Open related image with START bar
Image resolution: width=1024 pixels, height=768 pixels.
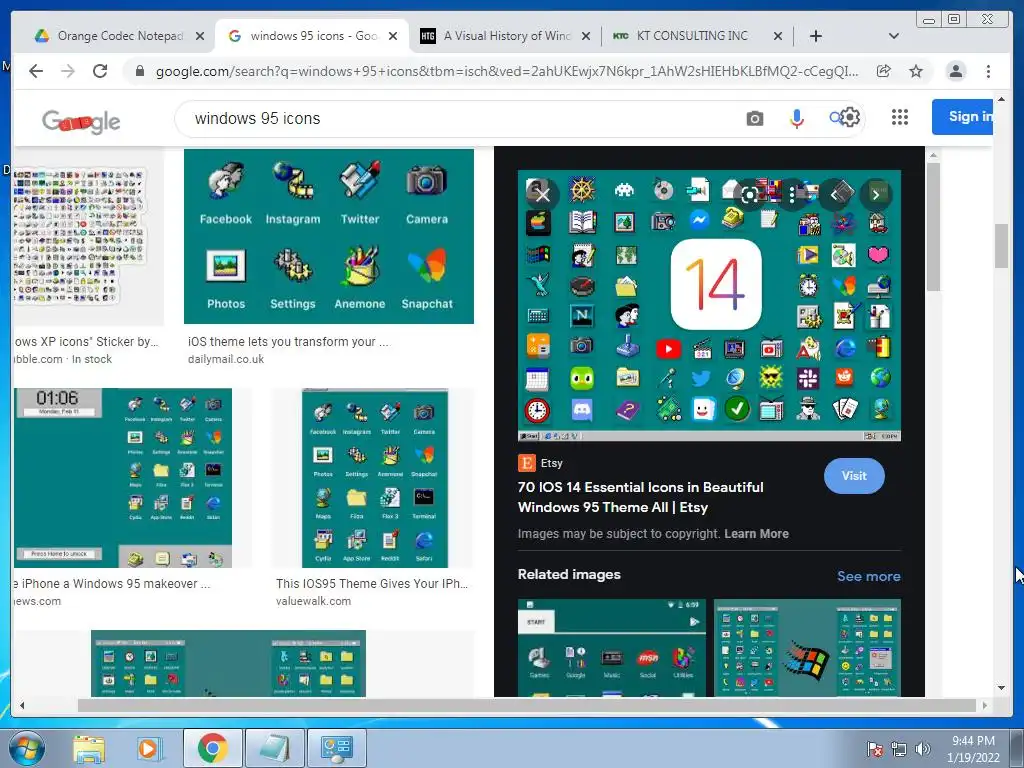tap(611, 648)
